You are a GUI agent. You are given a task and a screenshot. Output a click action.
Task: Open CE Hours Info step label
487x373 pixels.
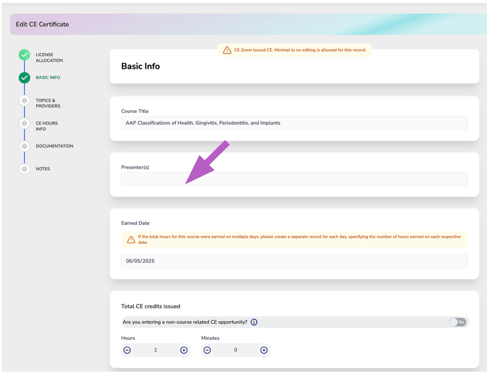47,126
